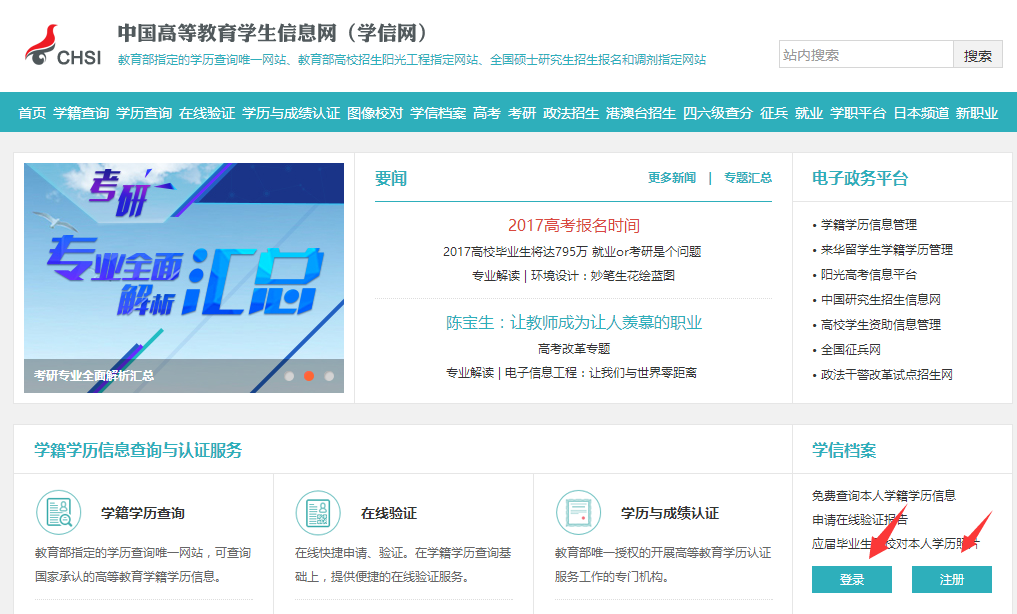The height and width of the screenshot is (614, 1017).
Task: Open the 高考改革专题 link
Action: coord(574,349)
